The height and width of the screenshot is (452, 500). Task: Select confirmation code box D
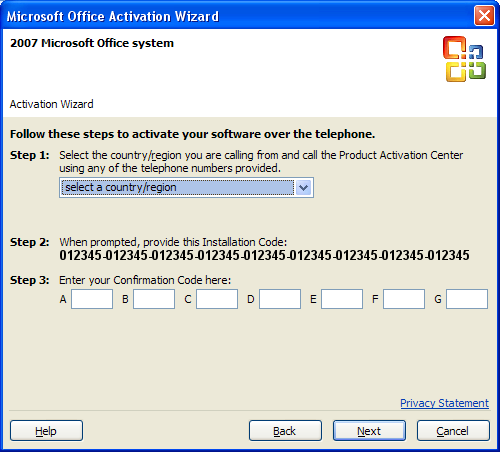point(280,299)
